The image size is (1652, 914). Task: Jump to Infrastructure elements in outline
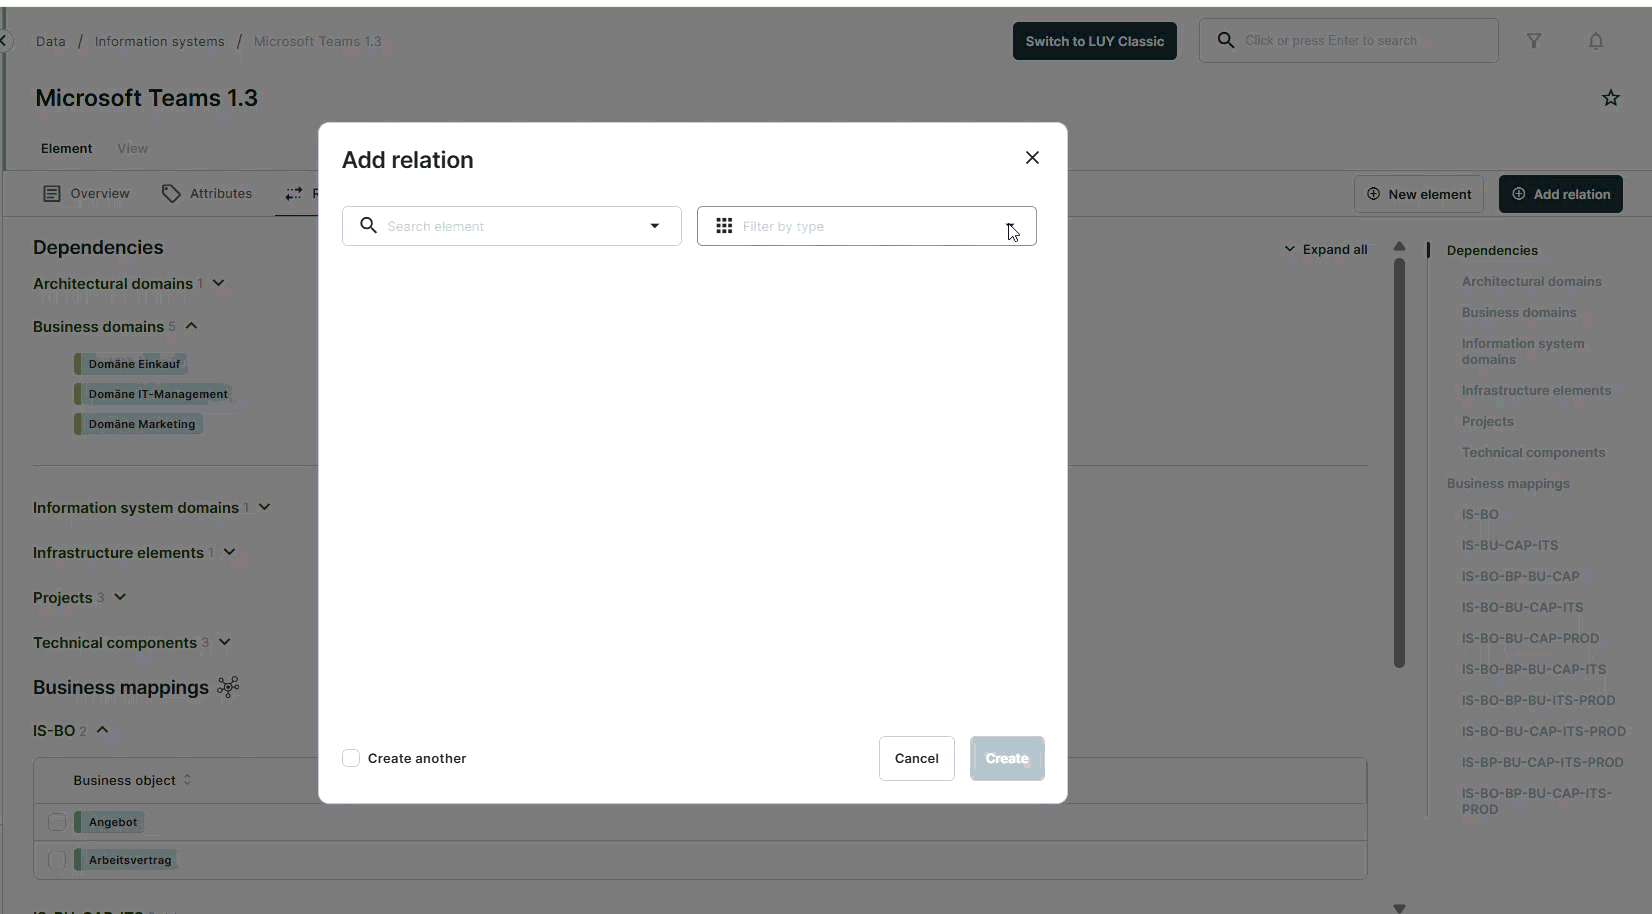pos(1536,390)
